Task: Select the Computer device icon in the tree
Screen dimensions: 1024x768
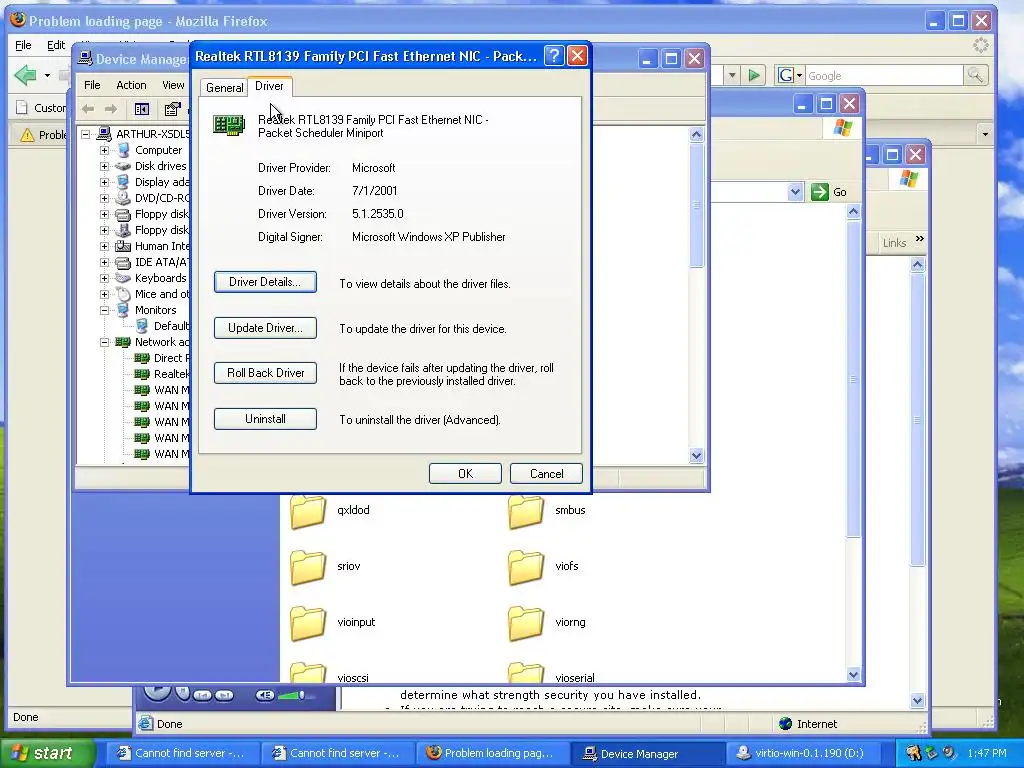Action: tap(123, 150)
